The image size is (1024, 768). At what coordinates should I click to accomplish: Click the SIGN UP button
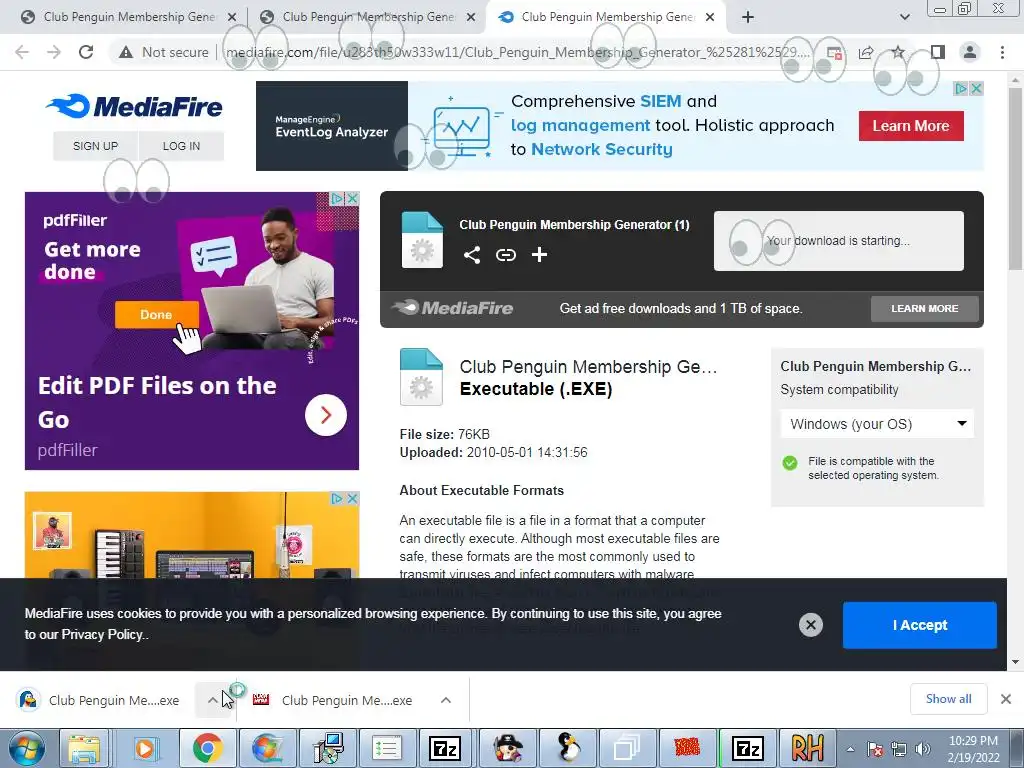95,146
